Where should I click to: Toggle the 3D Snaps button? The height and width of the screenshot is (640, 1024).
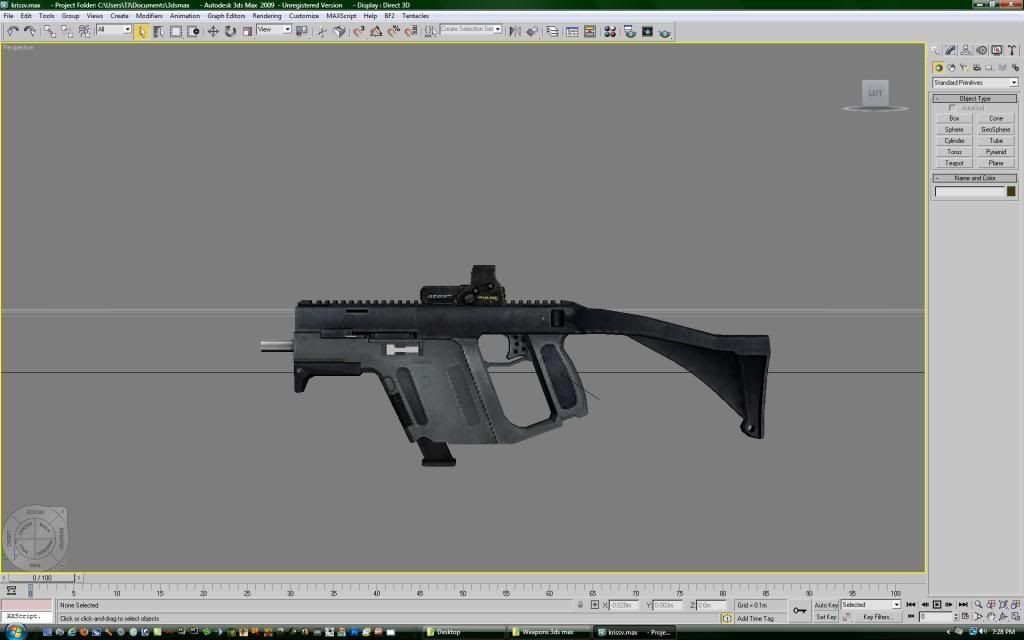(359, 31)
